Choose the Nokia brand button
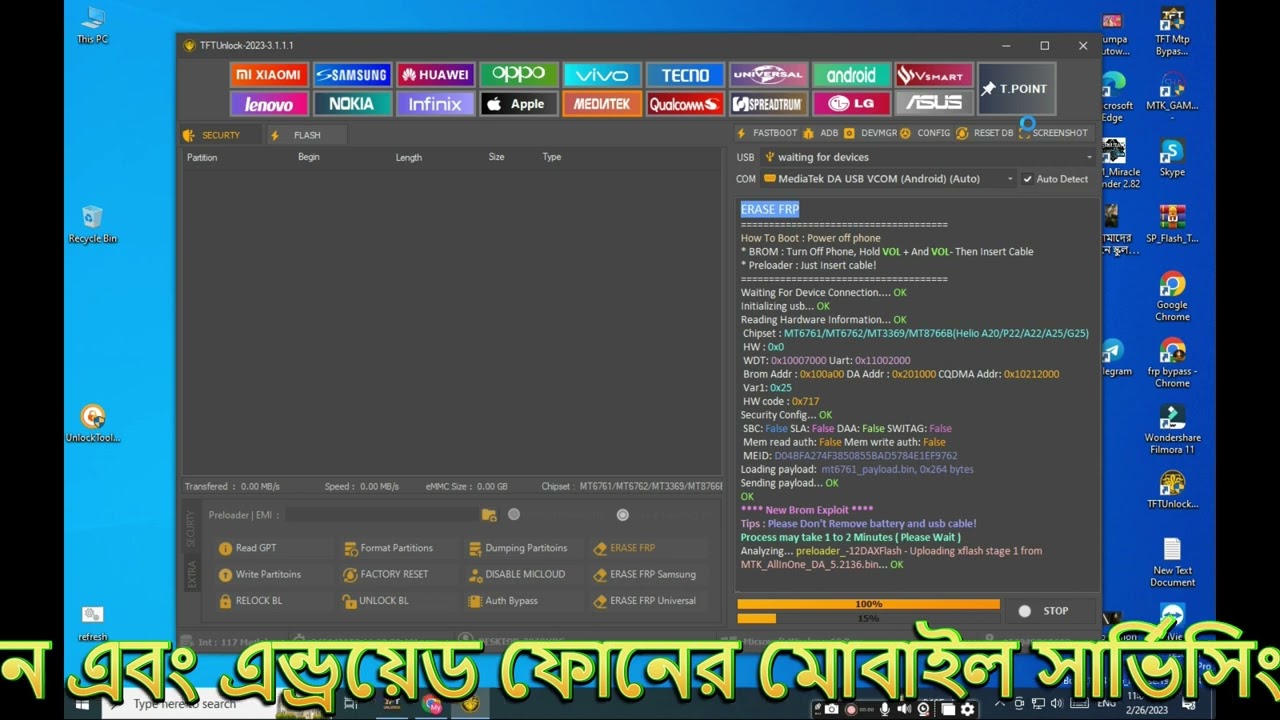 click(351, 104)
